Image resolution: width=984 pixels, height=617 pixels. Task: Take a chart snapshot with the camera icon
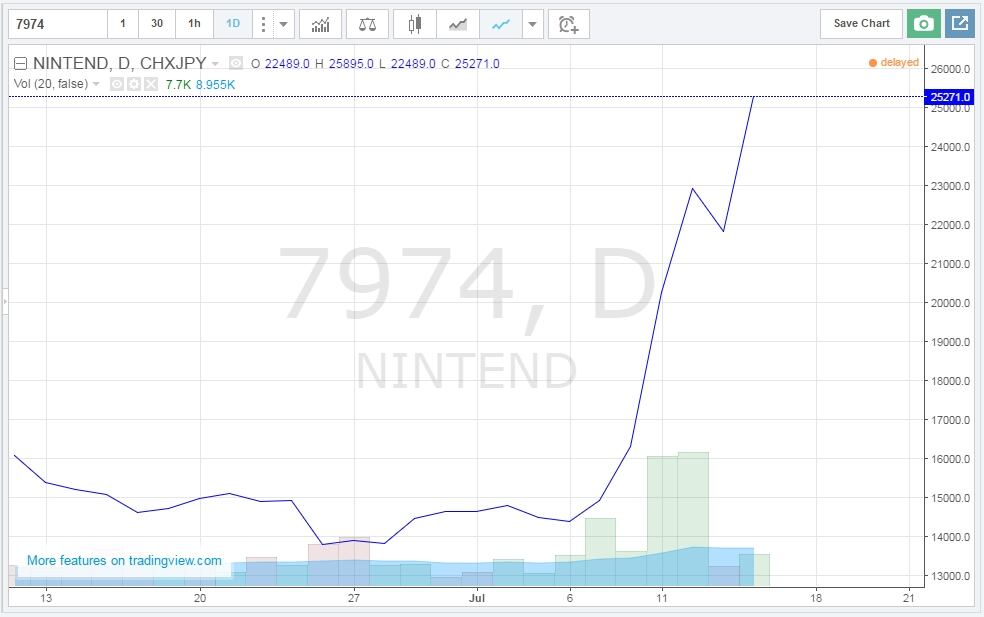pos(922,23)
